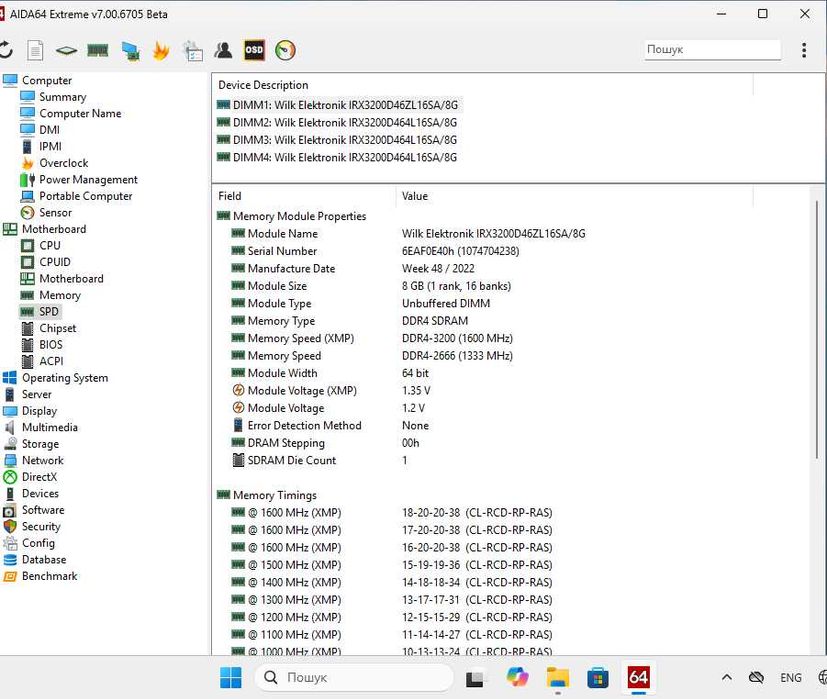Screen dimensions: 827x699
Task: Open the CPU page
Action: (50, 245)
